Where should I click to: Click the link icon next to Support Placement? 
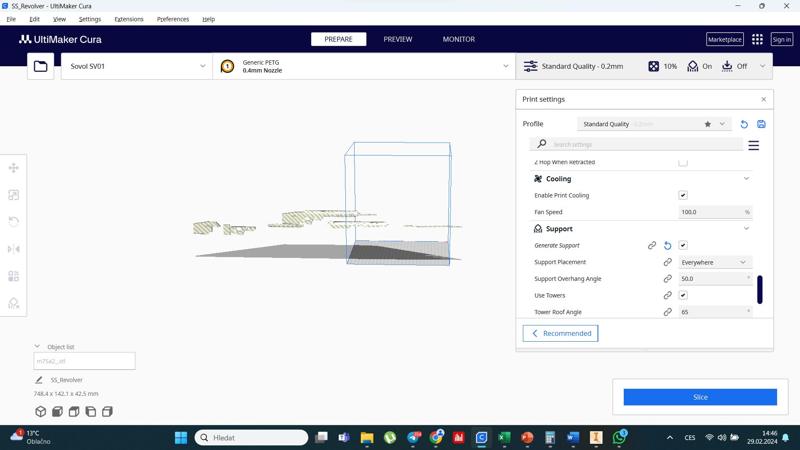[667, 262]
